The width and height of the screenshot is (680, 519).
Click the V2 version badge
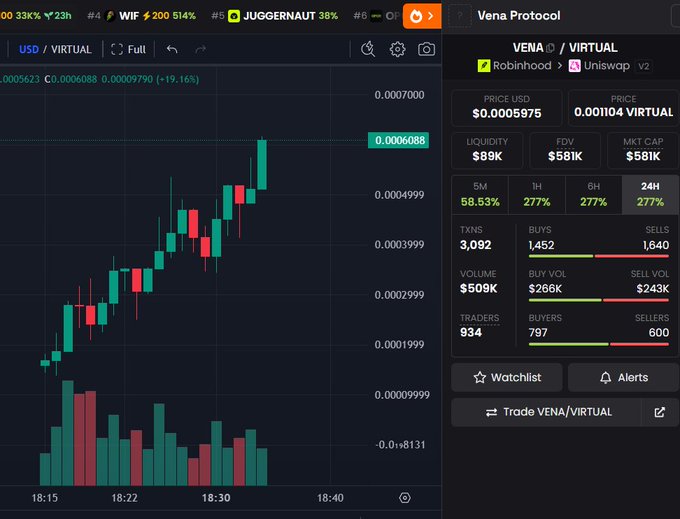point(644,66)
